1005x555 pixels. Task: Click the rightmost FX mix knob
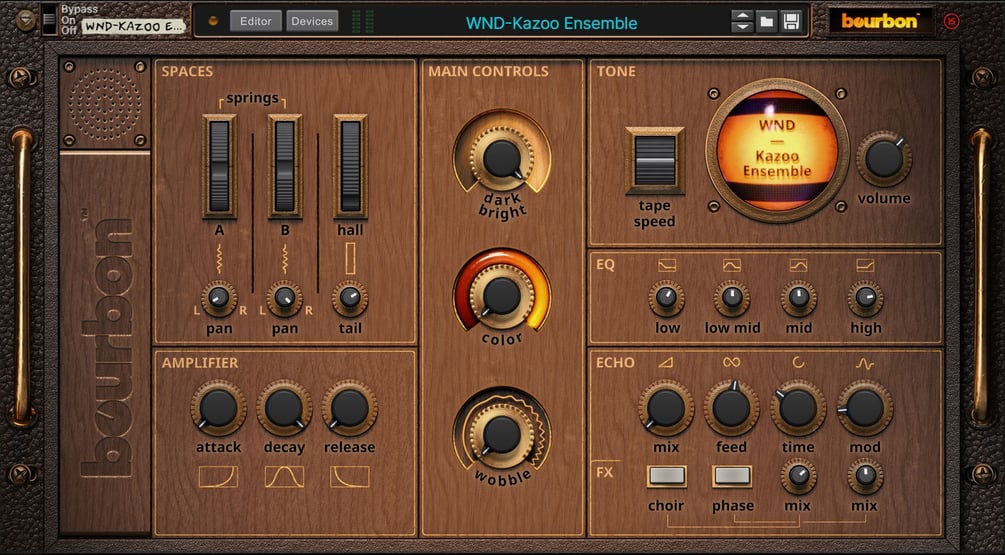865,476
